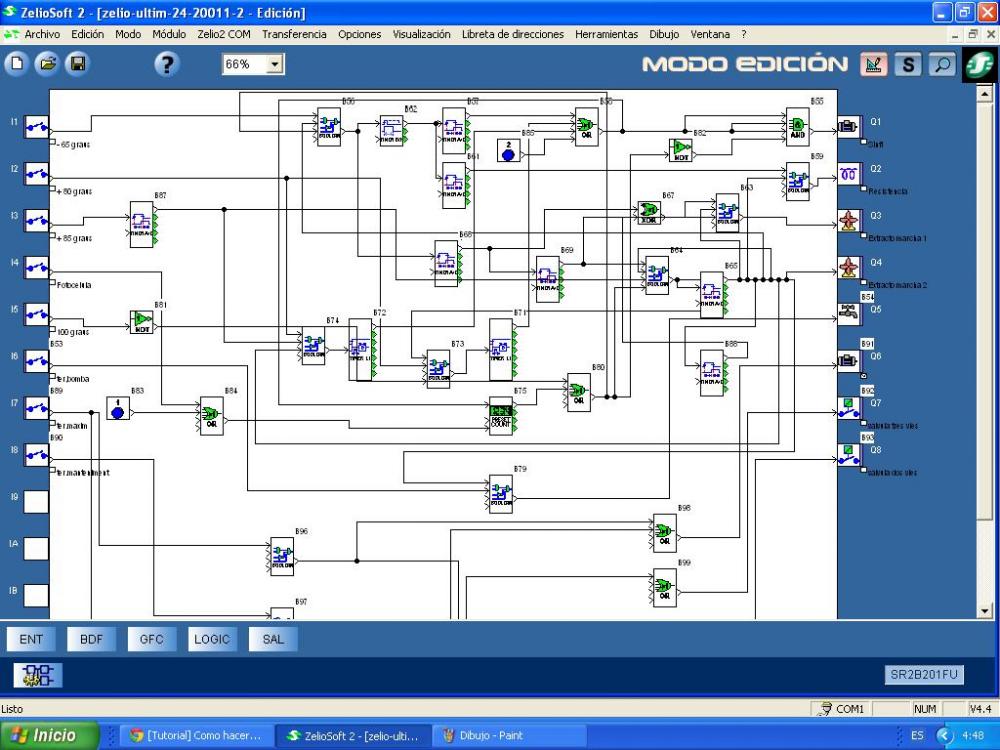Select output Q5 tap block
This screenshot has width=1000, height=750.
(849, 314)
